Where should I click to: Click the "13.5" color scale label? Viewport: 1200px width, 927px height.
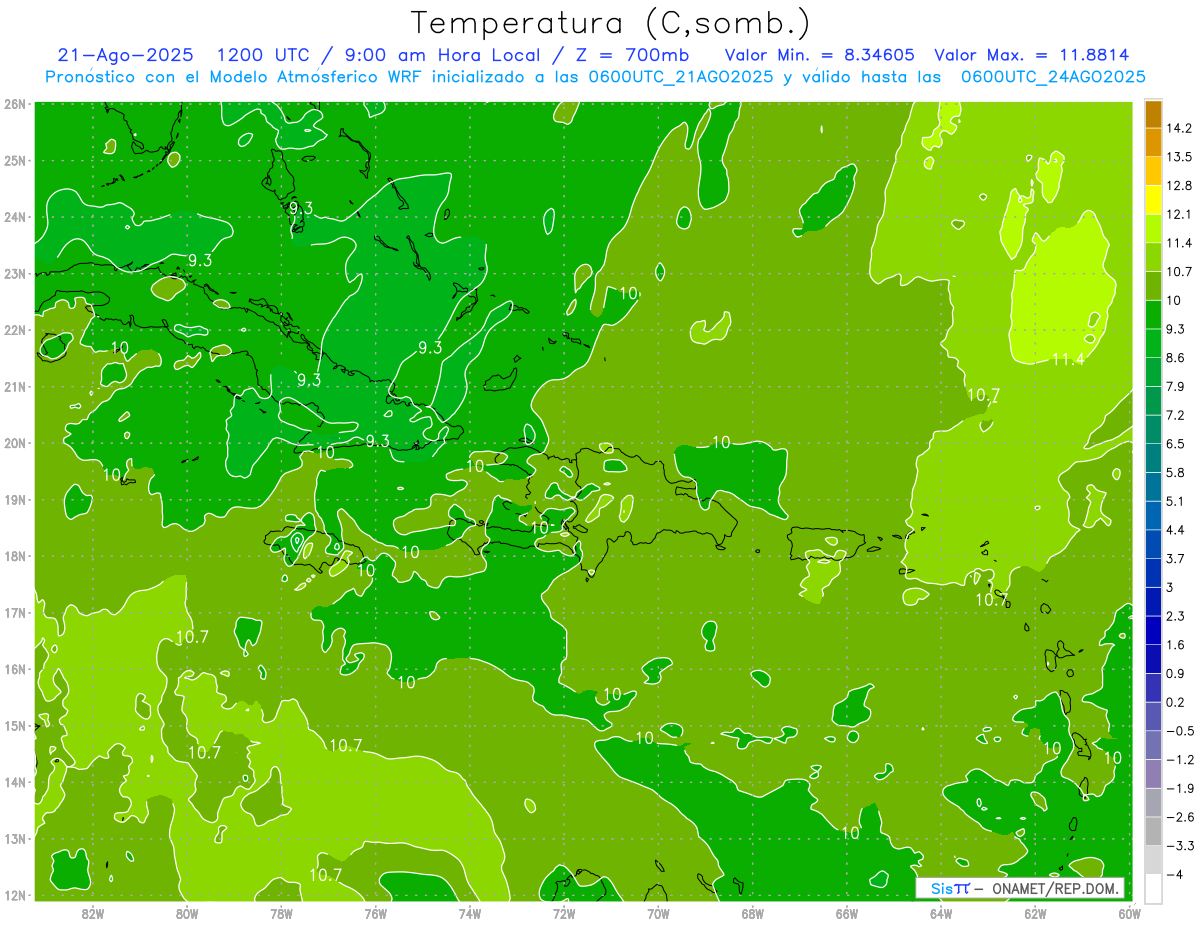pyautogui.click(x=1180, y=157)
